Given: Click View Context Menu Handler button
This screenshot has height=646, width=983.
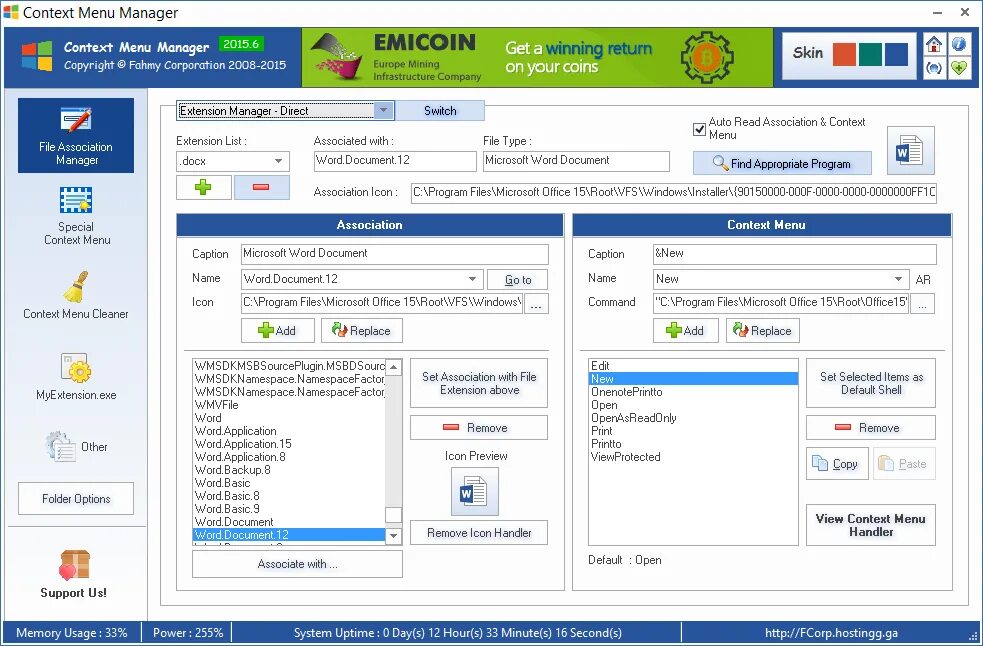Looking at the screenshot, I should pyautogui.click(x=871, y=525).
